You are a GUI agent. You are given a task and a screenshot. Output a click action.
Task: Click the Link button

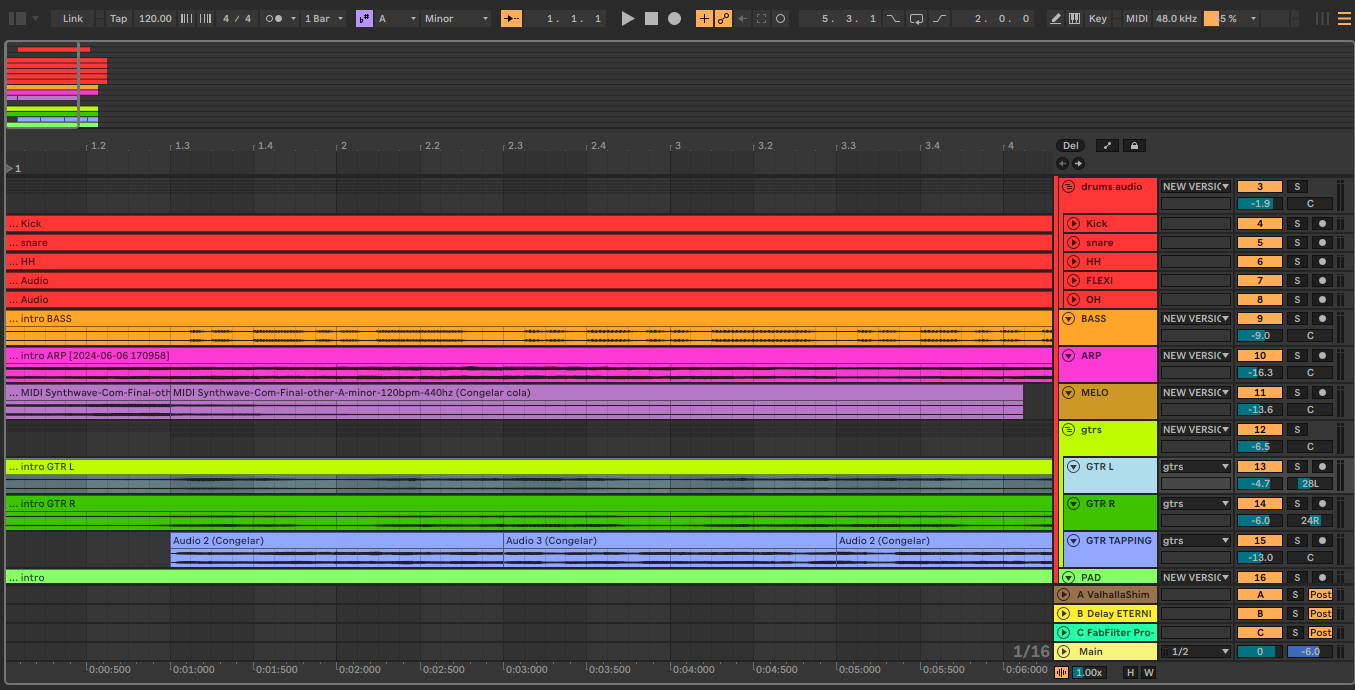[73, 18]
